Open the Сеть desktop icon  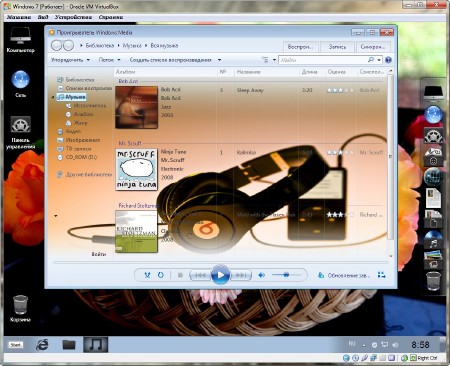coord(20,84)
